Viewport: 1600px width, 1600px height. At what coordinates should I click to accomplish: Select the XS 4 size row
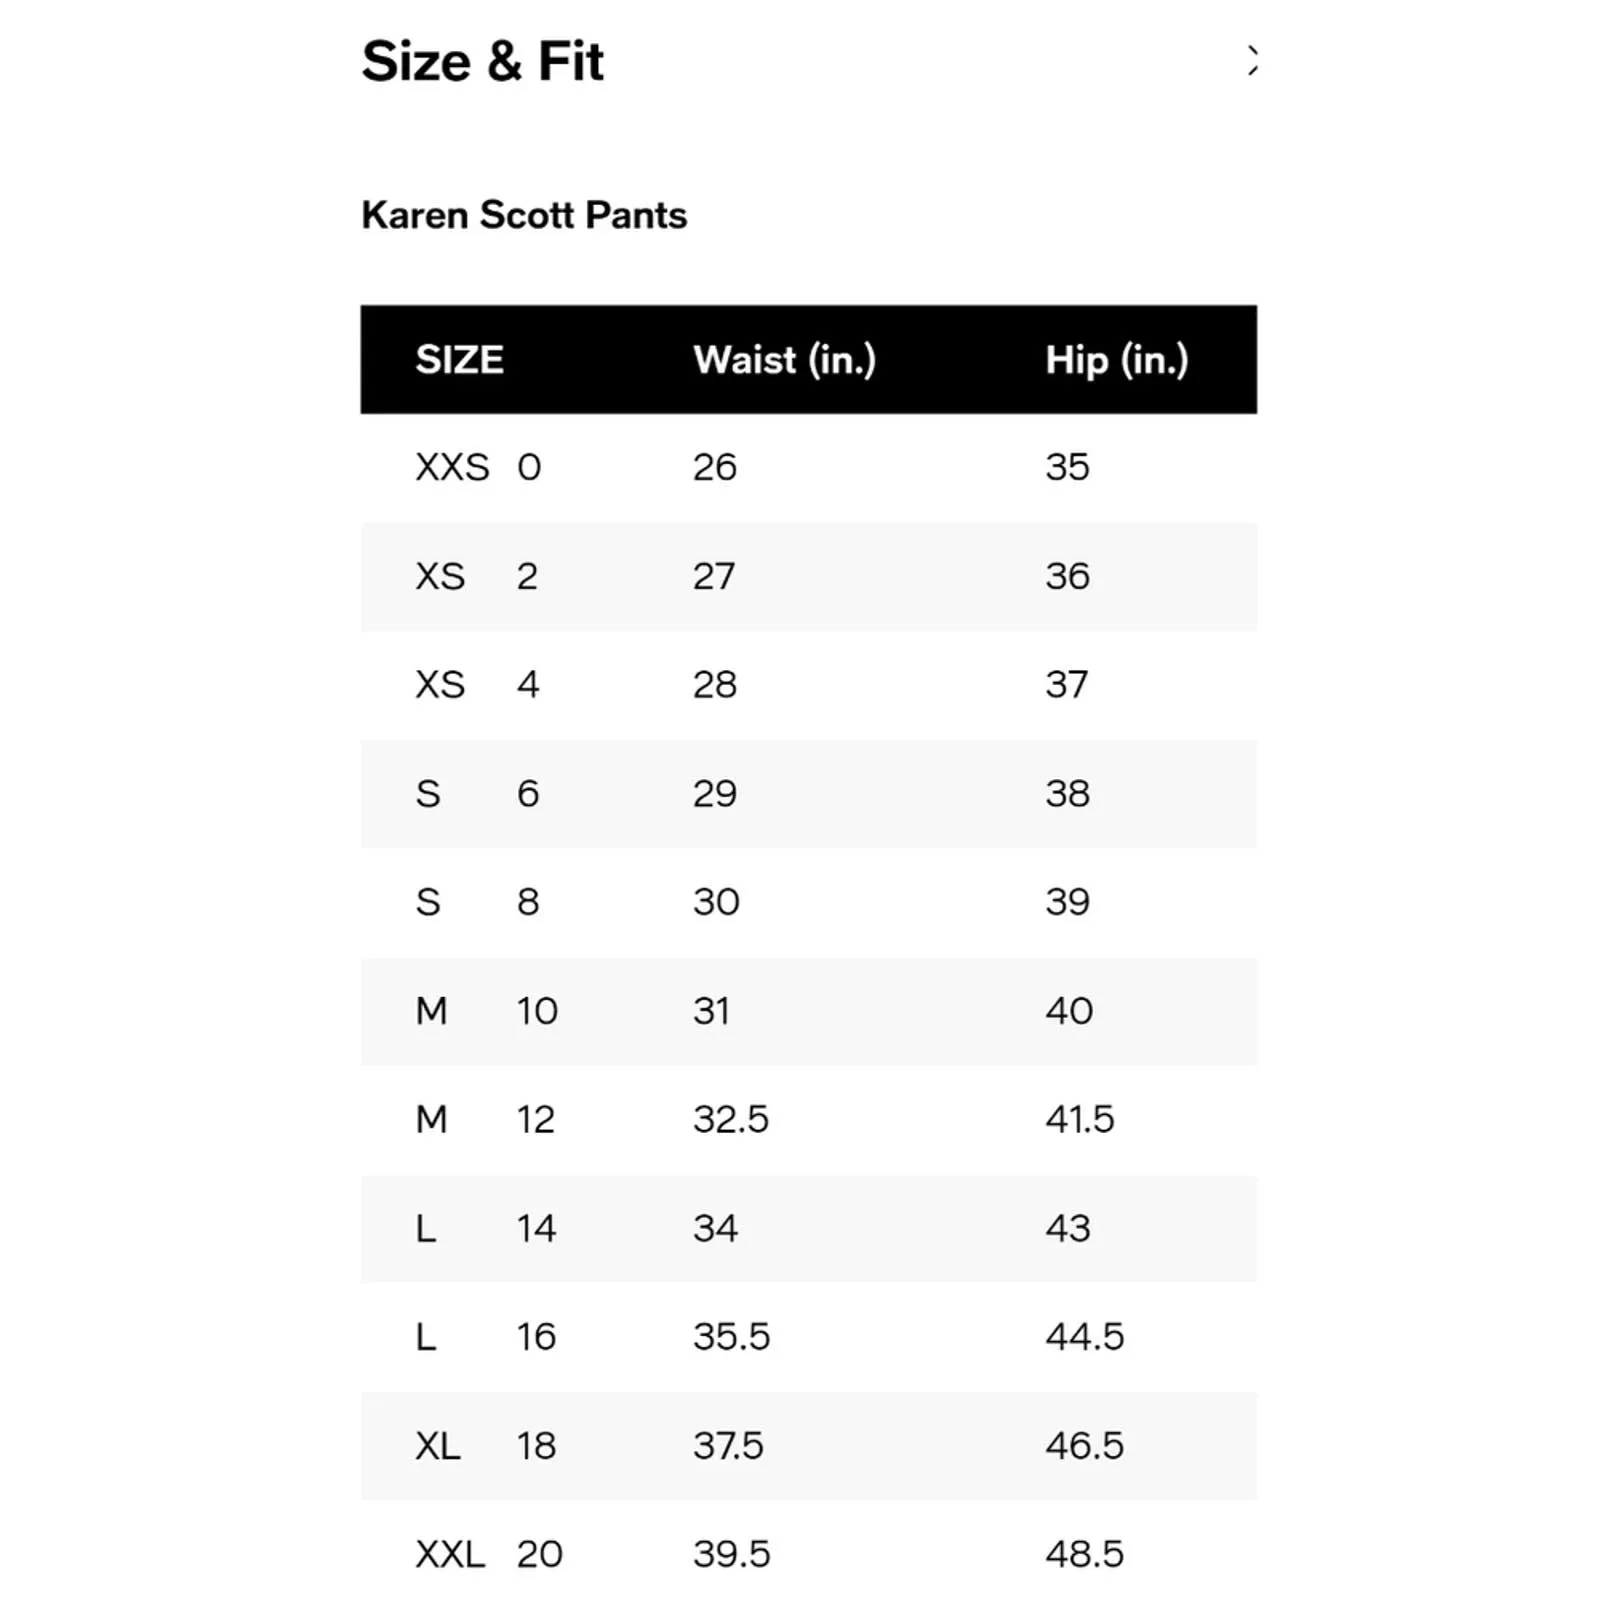(808, 685)
